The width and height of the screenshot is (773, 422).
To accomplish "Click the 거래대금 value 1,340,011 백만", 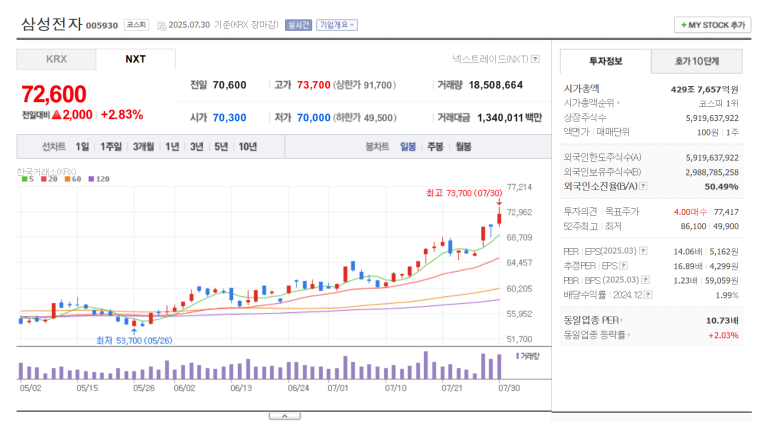I will [x=510, y=118].
